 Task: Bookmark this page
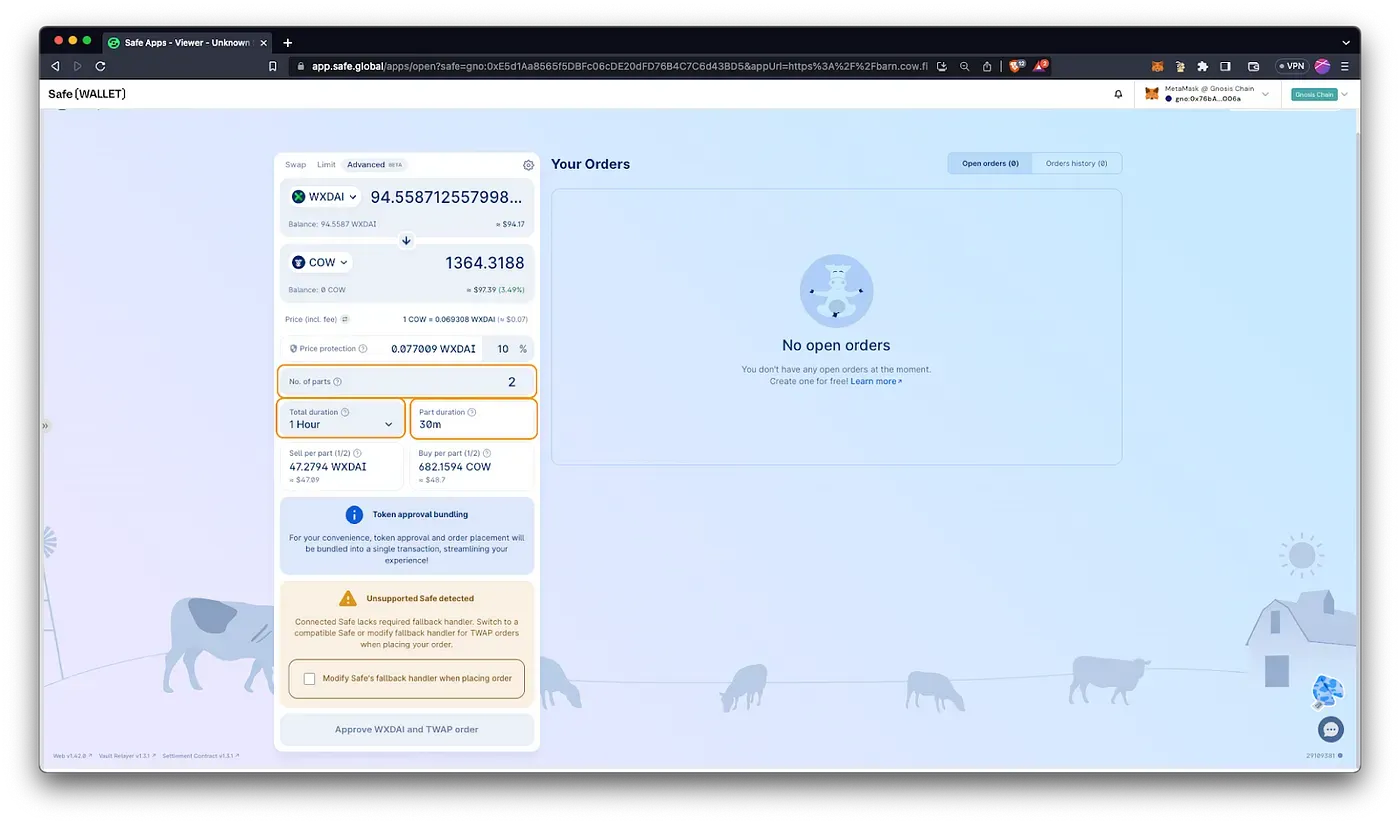[272, 66]
